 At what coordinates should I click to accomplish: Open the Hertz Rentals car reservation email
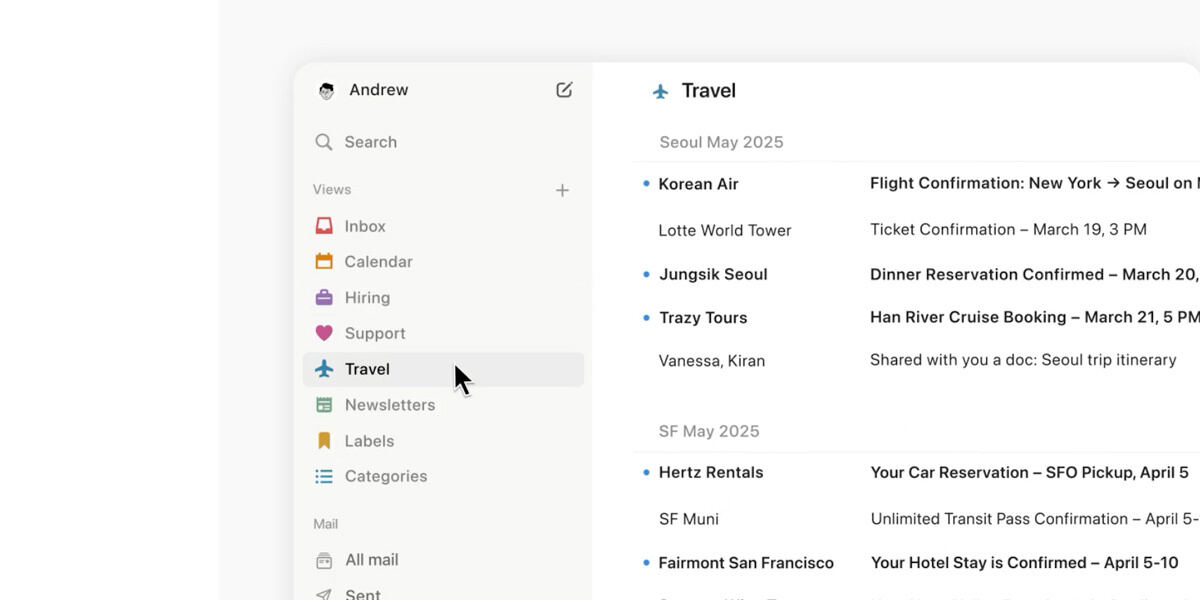(x=916, y=472)
